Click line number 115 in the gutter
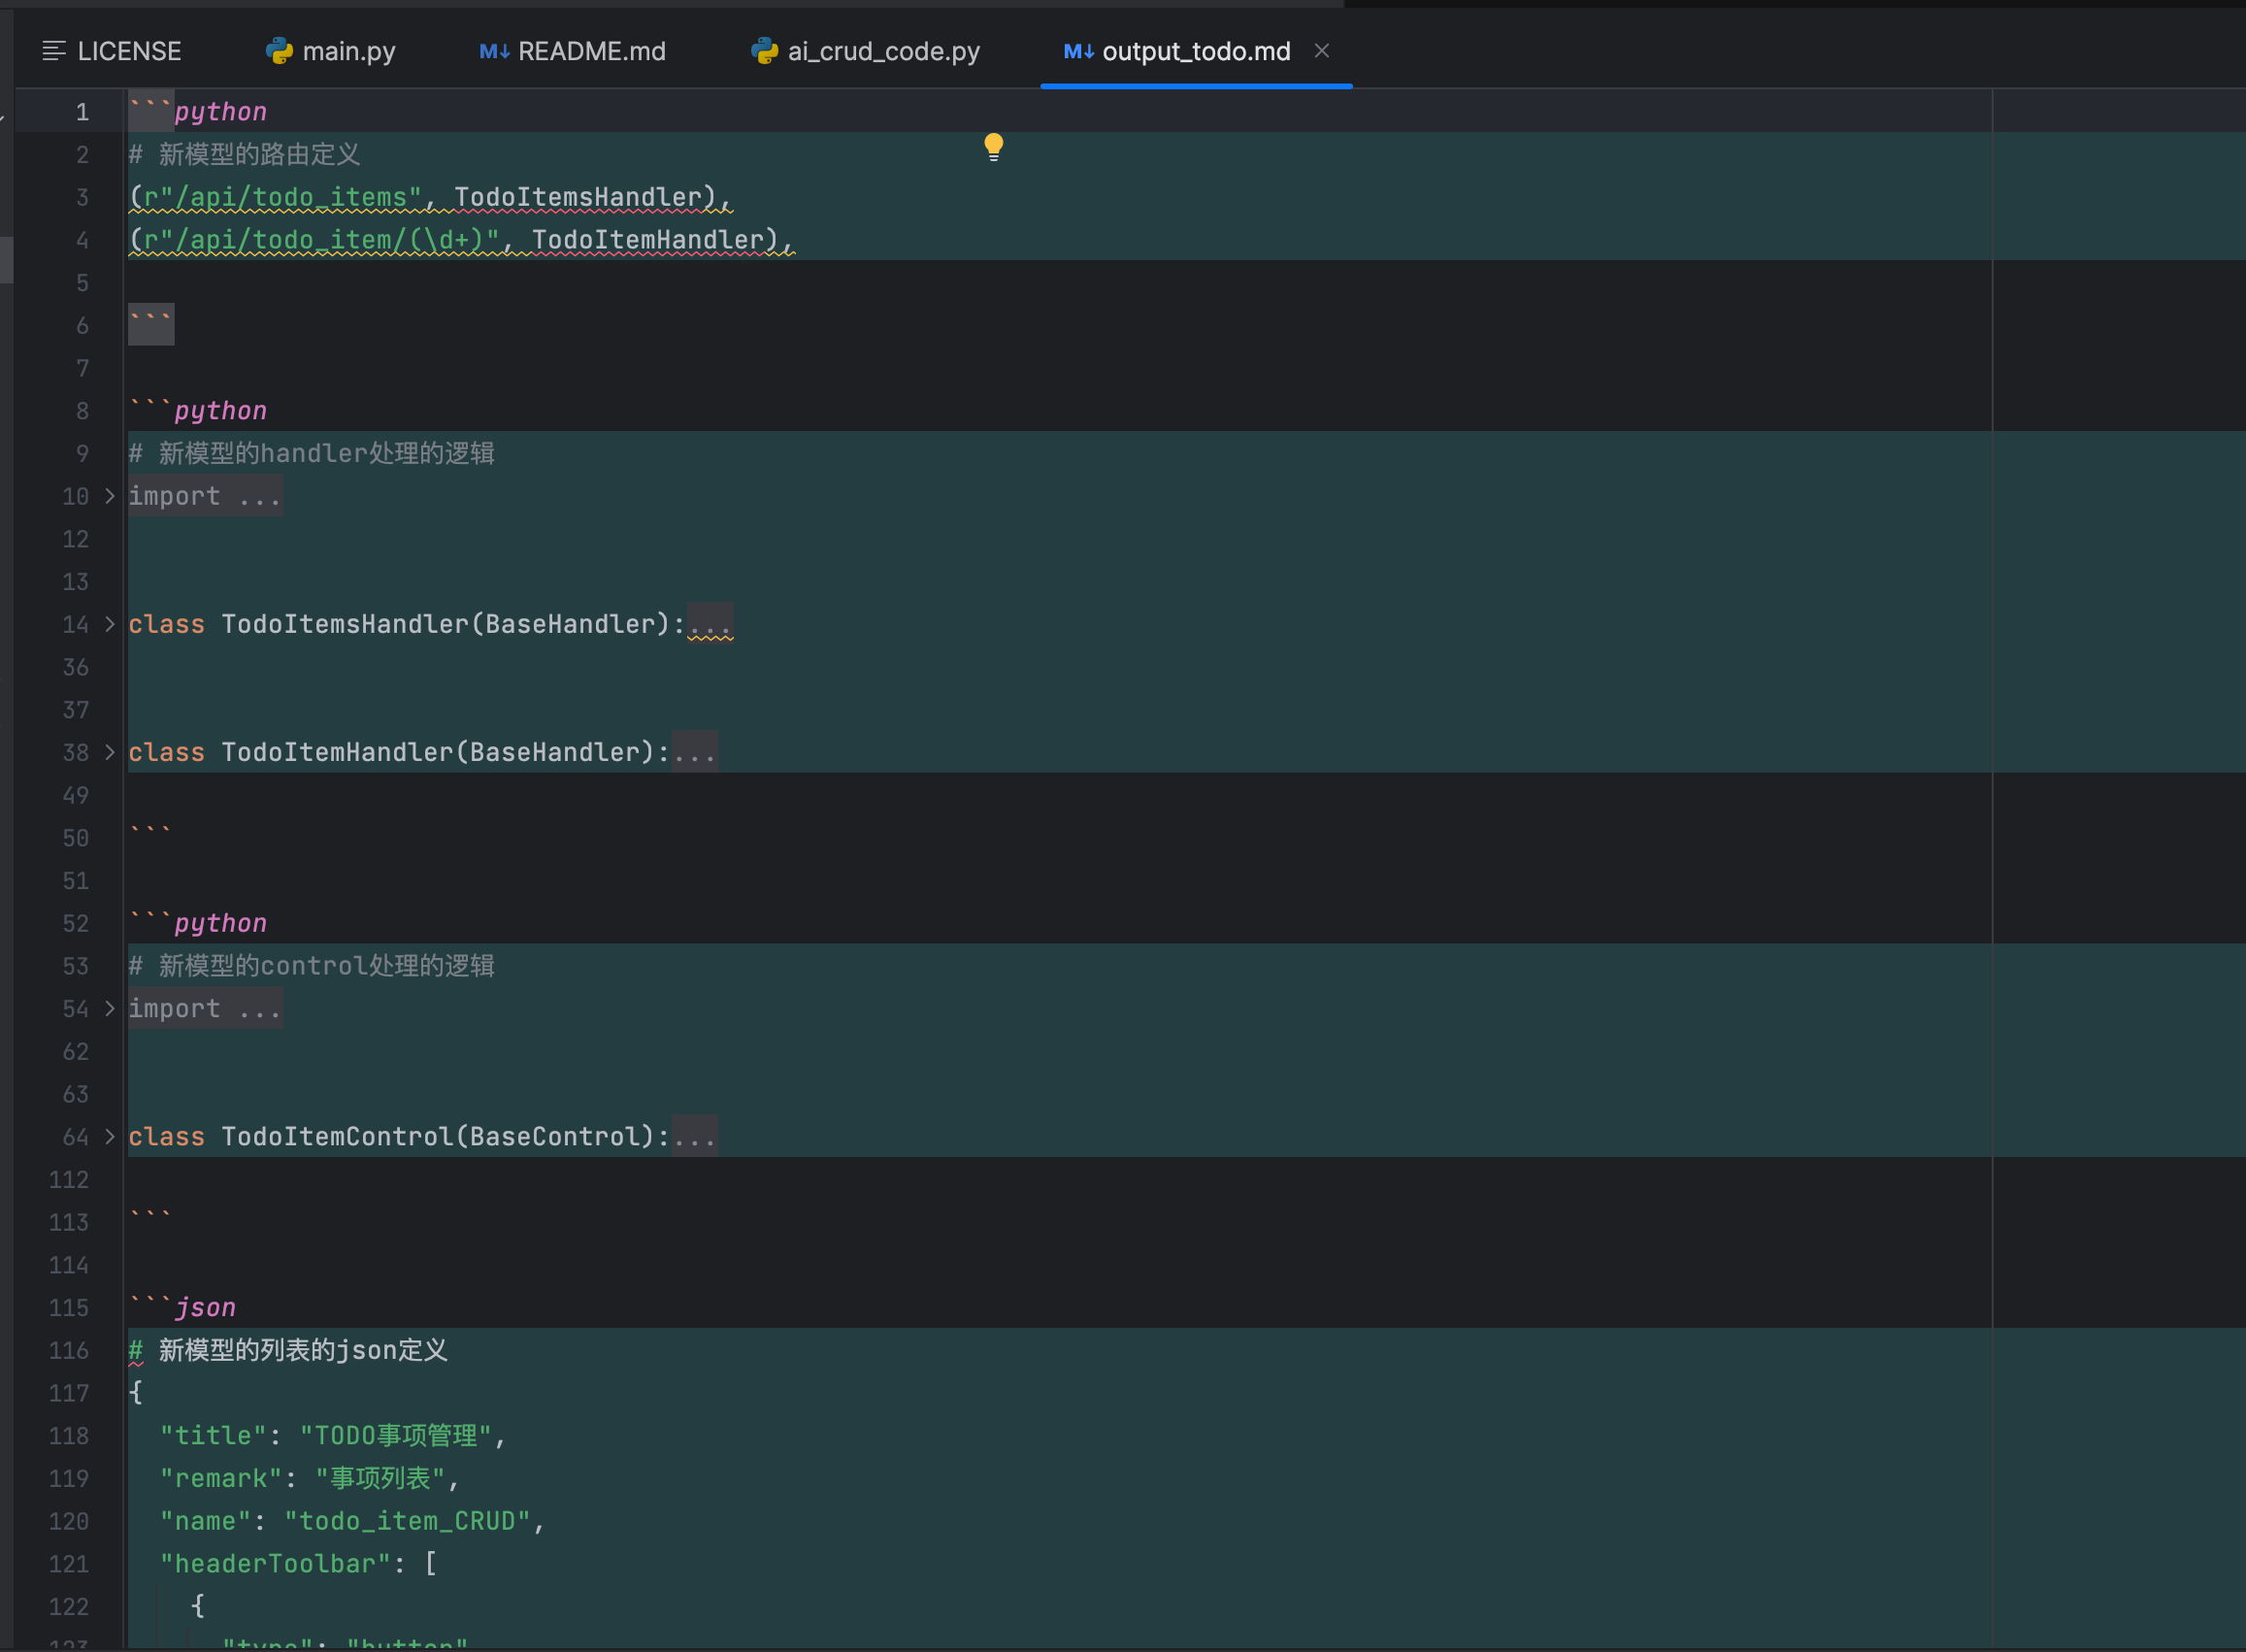This screenshot has width=2246, height=1652. click(69, 1308)
